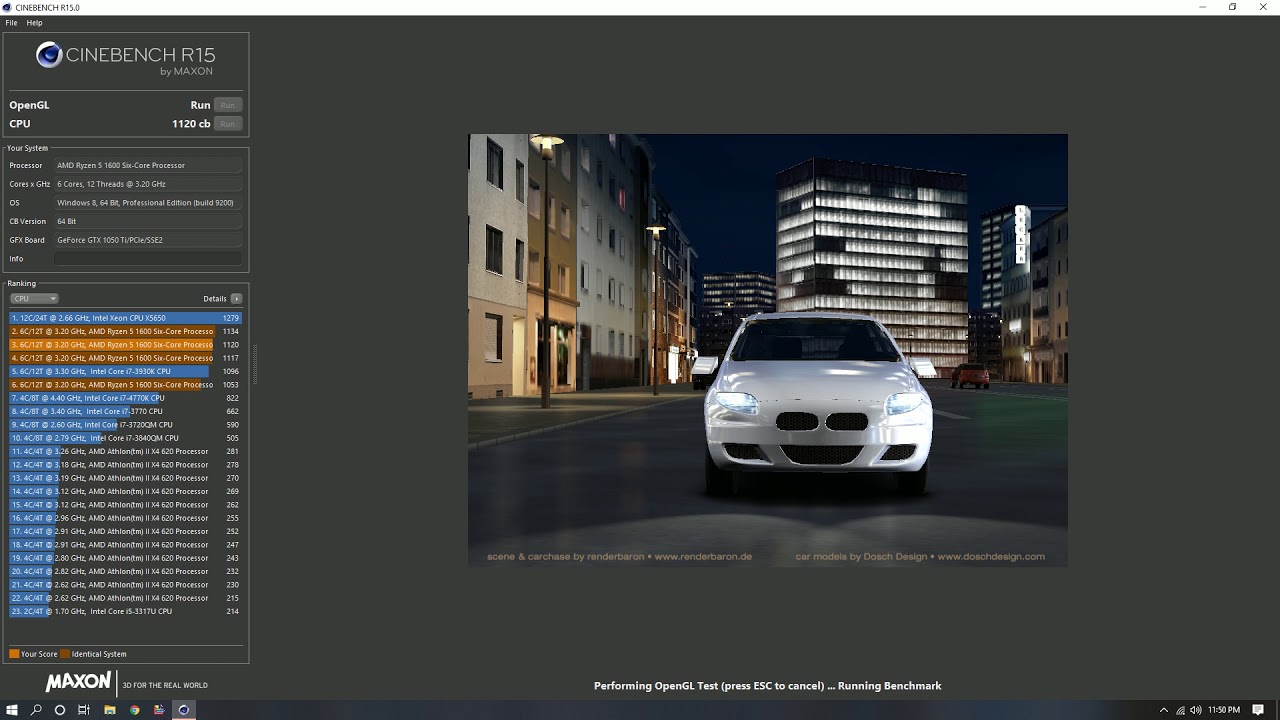Click the Cinebench taskbar icon
1280x720 pixels.
pyautogui.click(x=183, y=710)
